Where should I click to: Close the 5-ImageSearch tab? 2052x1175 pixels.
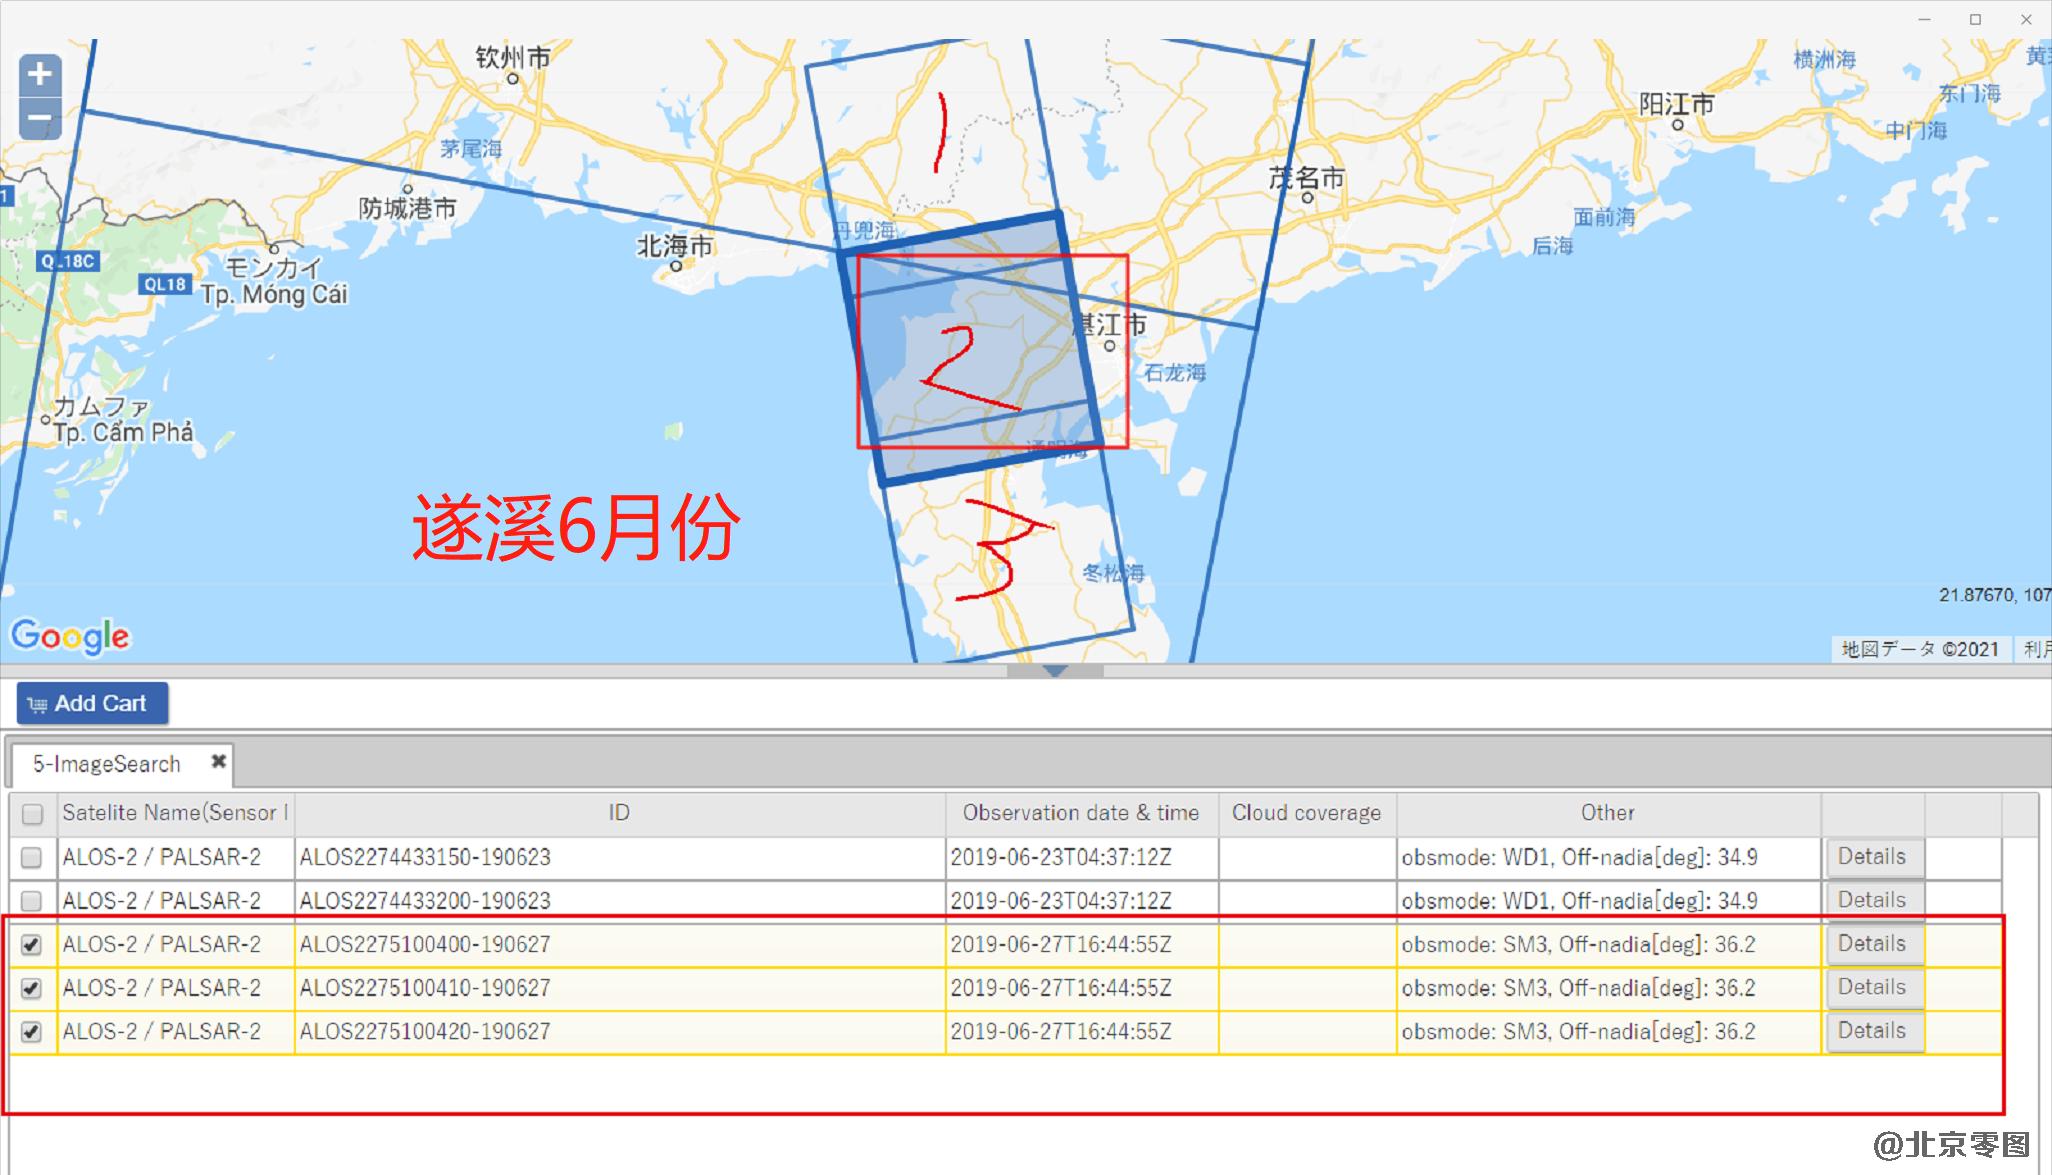218,762
